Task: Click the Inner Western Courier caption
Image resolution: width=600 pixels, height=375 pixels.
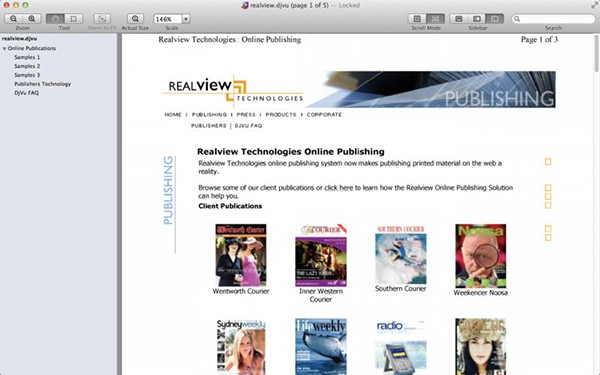Action: coord(321,295)
